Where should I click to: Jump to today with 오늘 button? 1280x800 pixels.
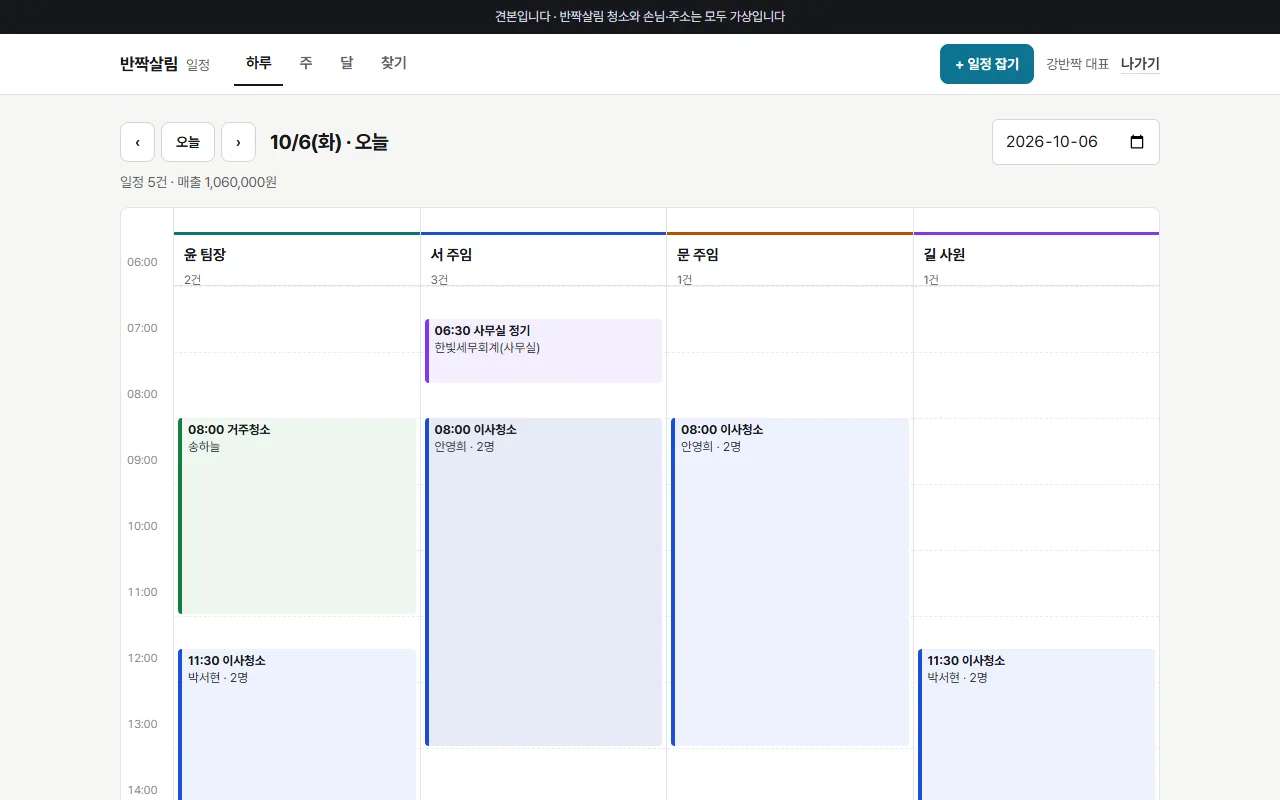coord(188,142)
